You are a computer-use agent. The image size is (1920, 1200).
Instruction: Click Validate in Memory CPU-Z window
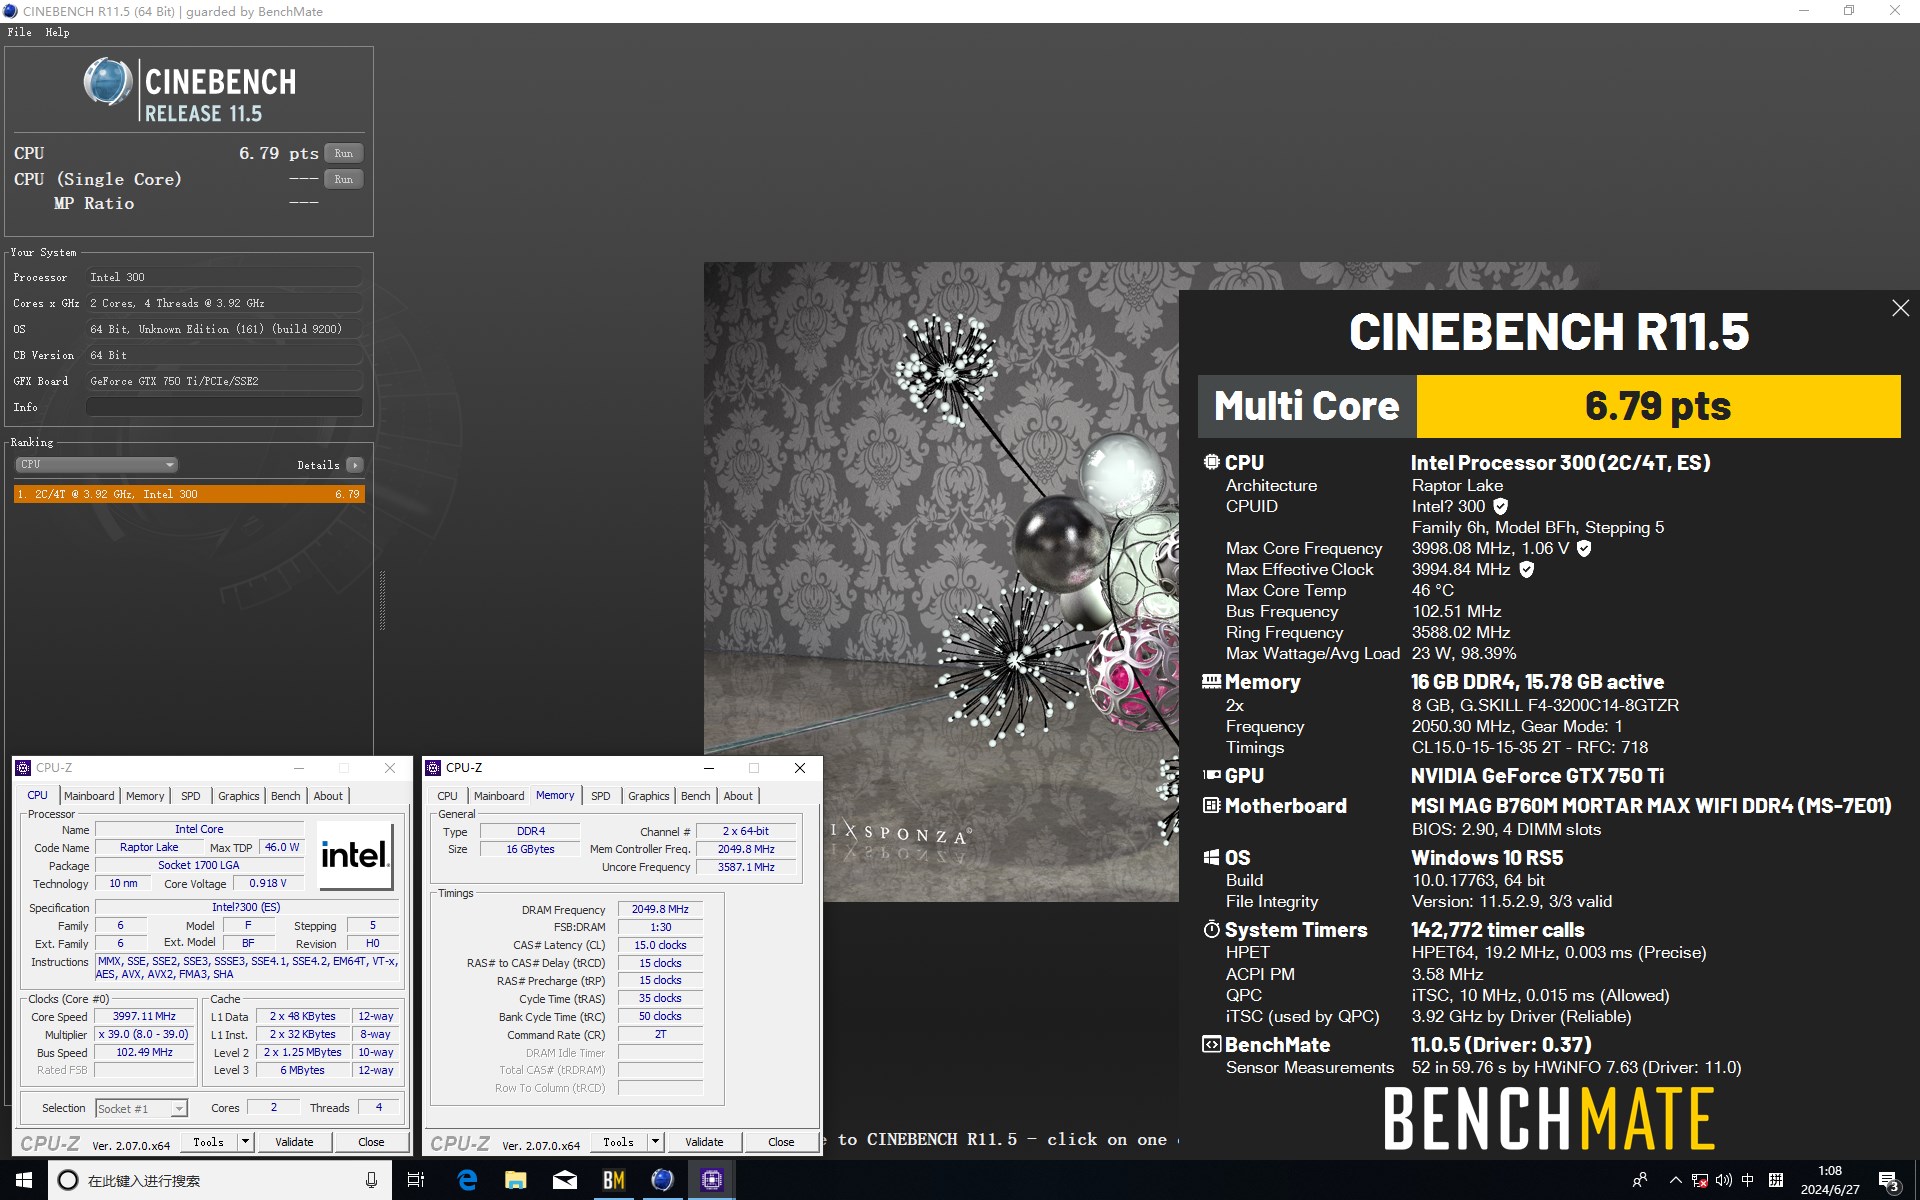click(x=704, y=1141)
